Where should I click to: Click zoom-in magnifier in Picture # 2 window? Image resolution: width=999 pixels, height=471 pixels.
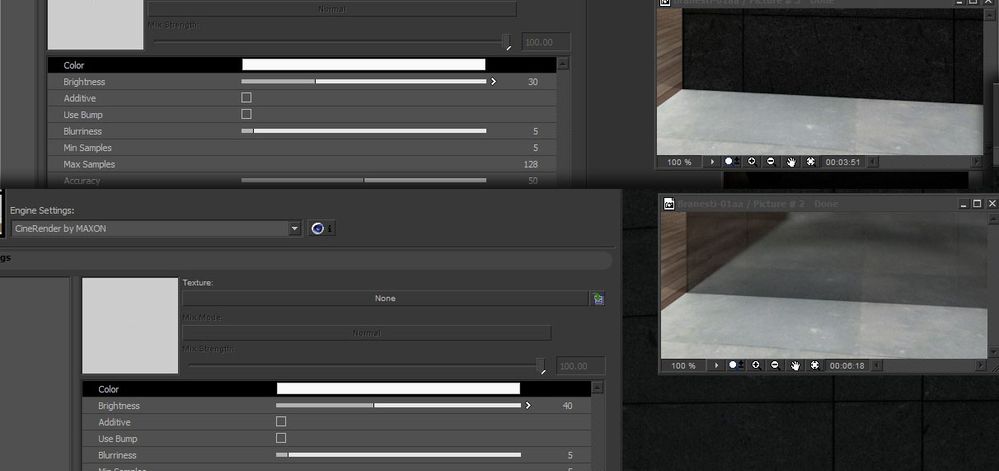pos(756,365)
